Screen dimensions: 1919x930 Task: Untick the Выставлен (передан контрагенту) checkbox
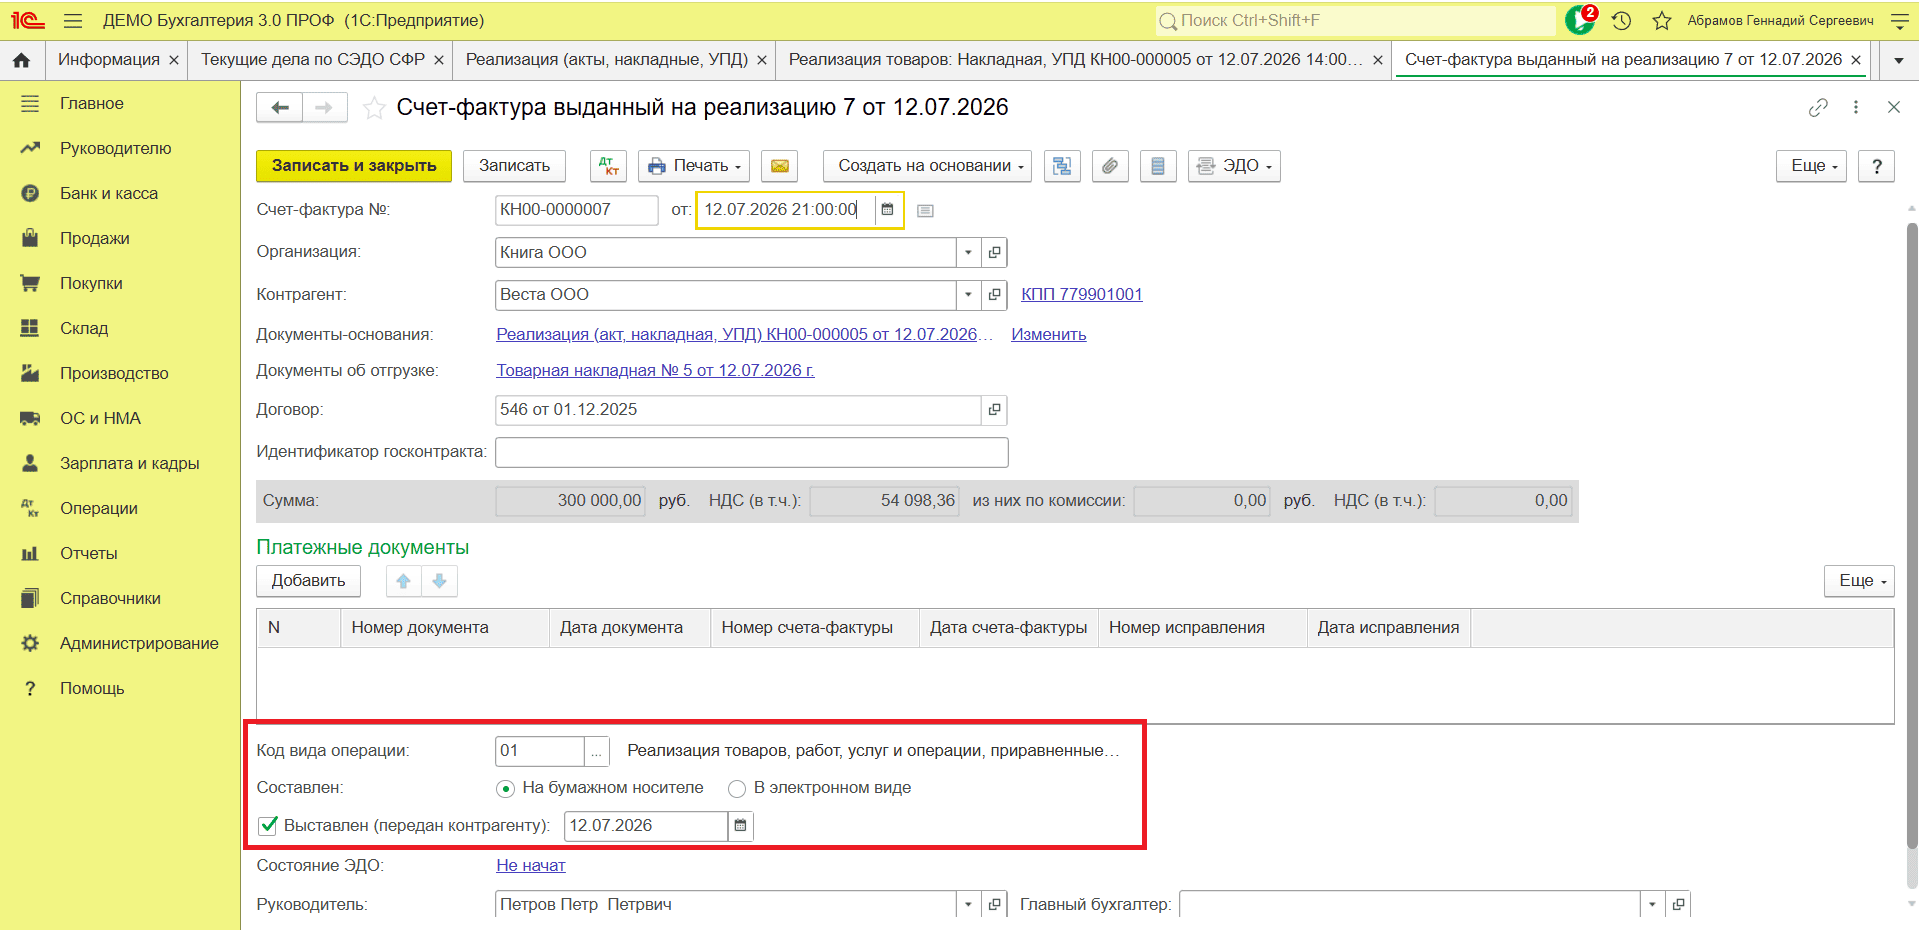pyautogui.click(x=268, y=826)
